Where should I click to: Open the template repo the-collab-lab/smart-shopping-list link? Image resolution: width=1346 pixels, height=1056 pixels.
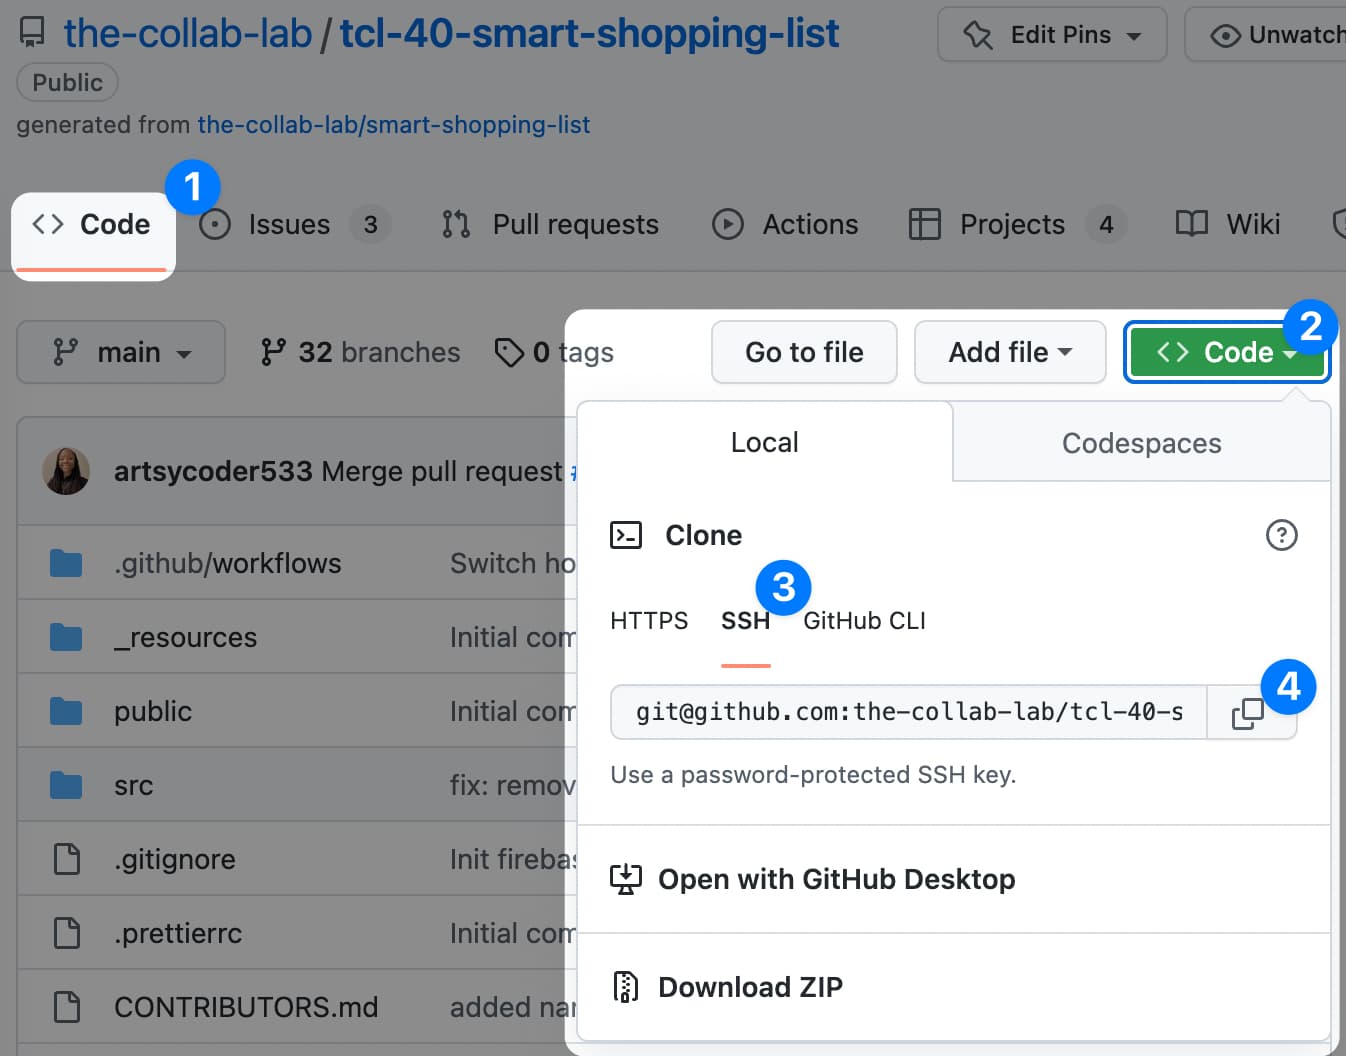[394, 125]
